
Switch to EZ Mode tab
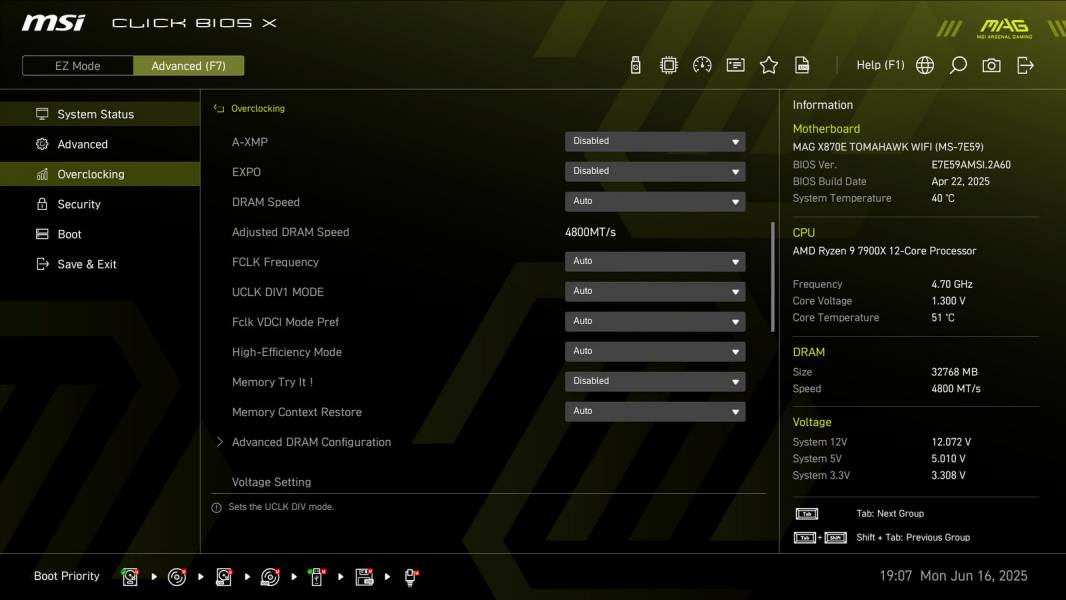pos(78,65)
